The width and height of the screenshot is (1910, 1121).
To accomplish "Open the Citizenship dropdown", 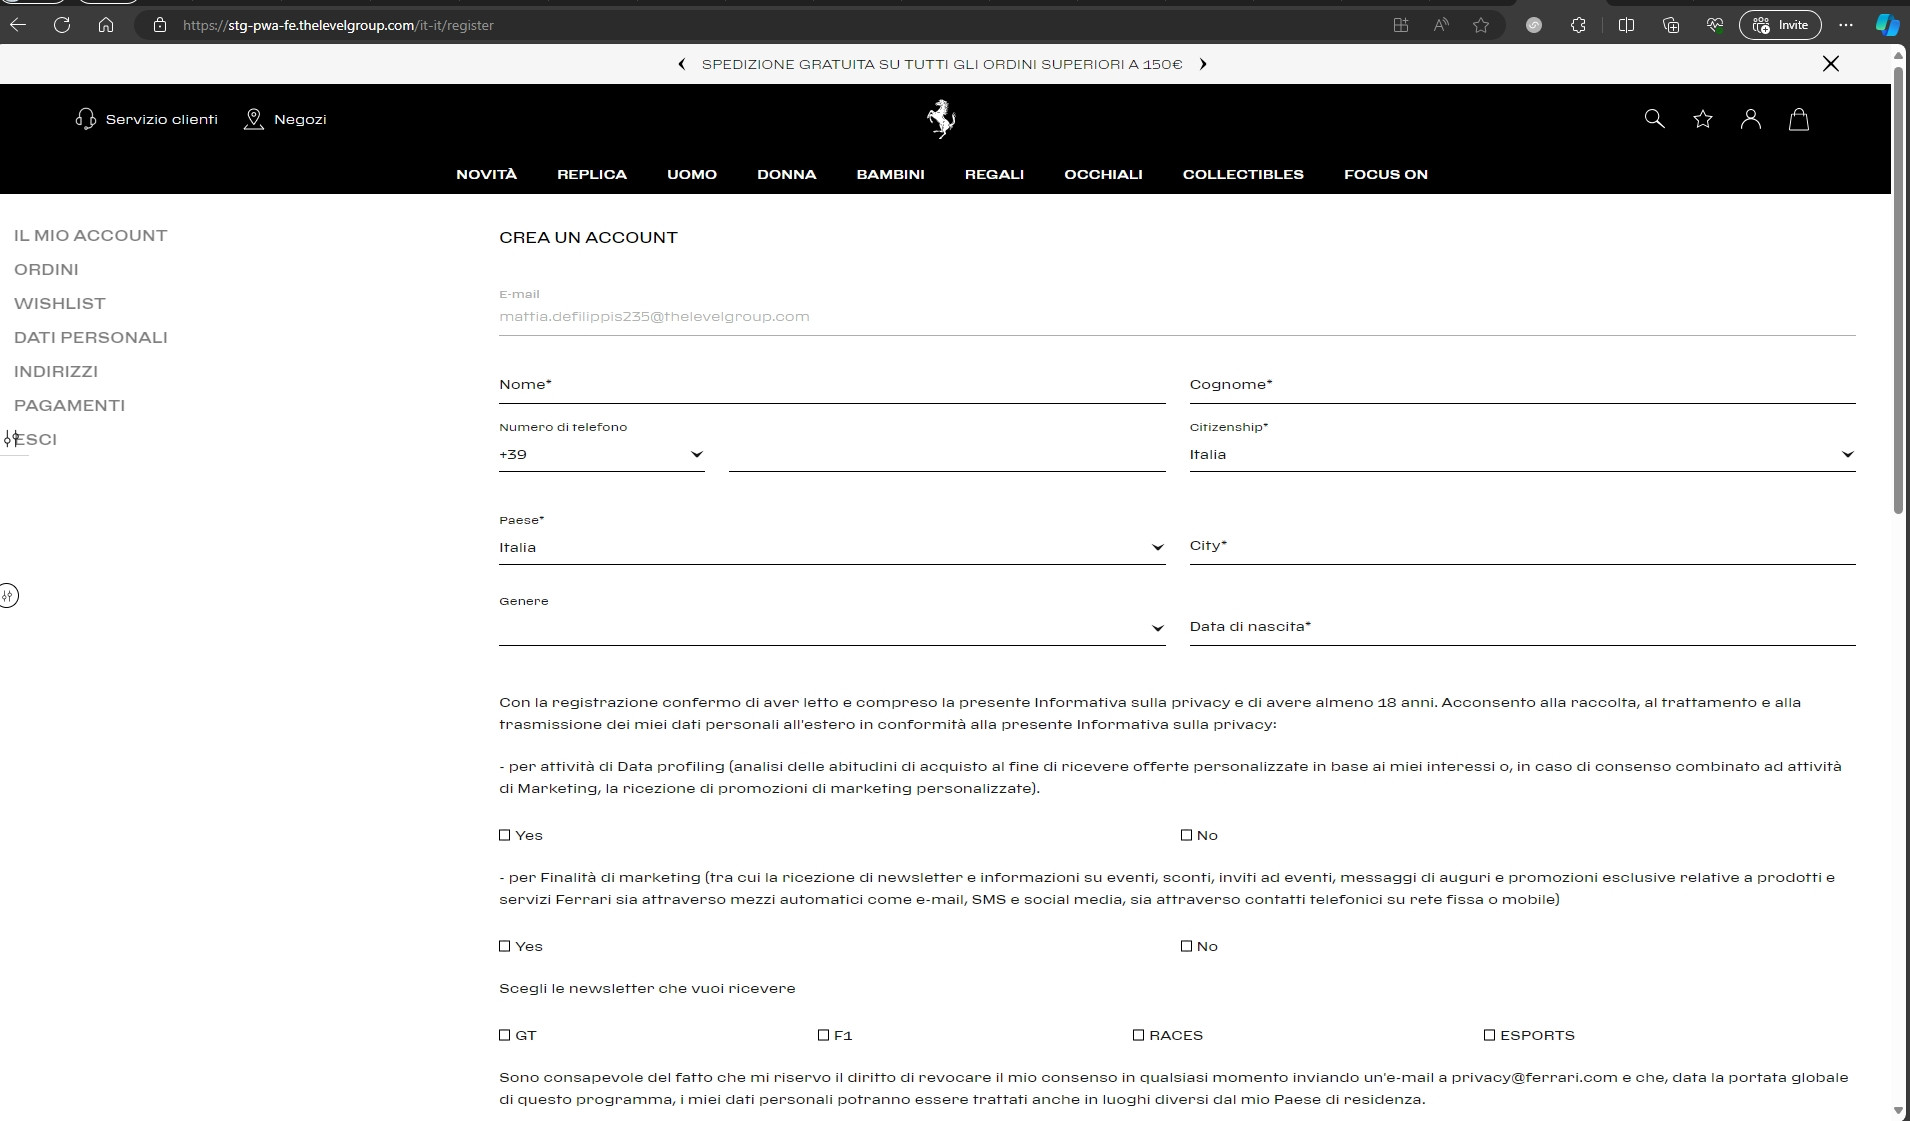I will pyautogui.click(x=1522, y=455).
